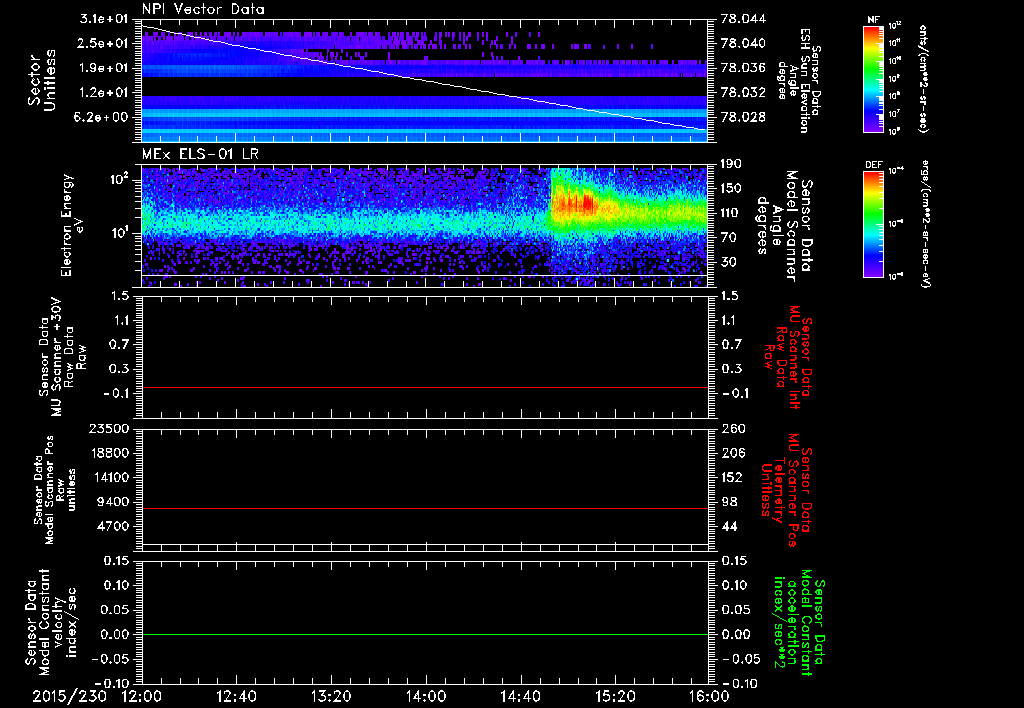The height and width of the screenshot is (708, 1024).
Task: Click the 2.5e+01 sector tick value
Action: (103, 43)
